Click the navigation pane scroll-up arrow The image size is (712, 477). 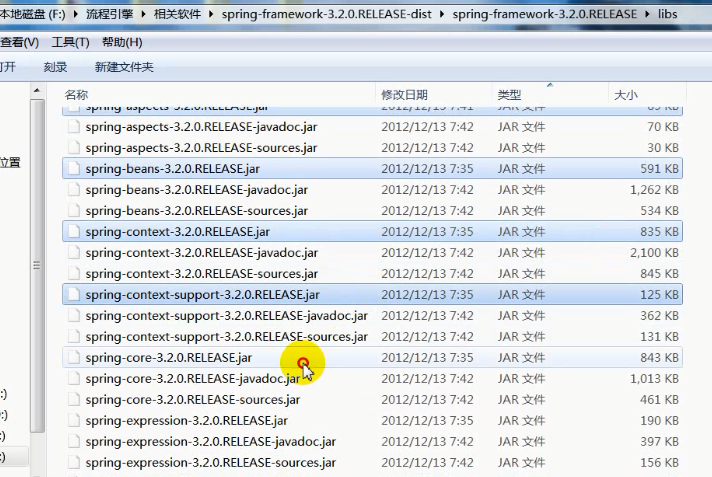pos(37,91)
